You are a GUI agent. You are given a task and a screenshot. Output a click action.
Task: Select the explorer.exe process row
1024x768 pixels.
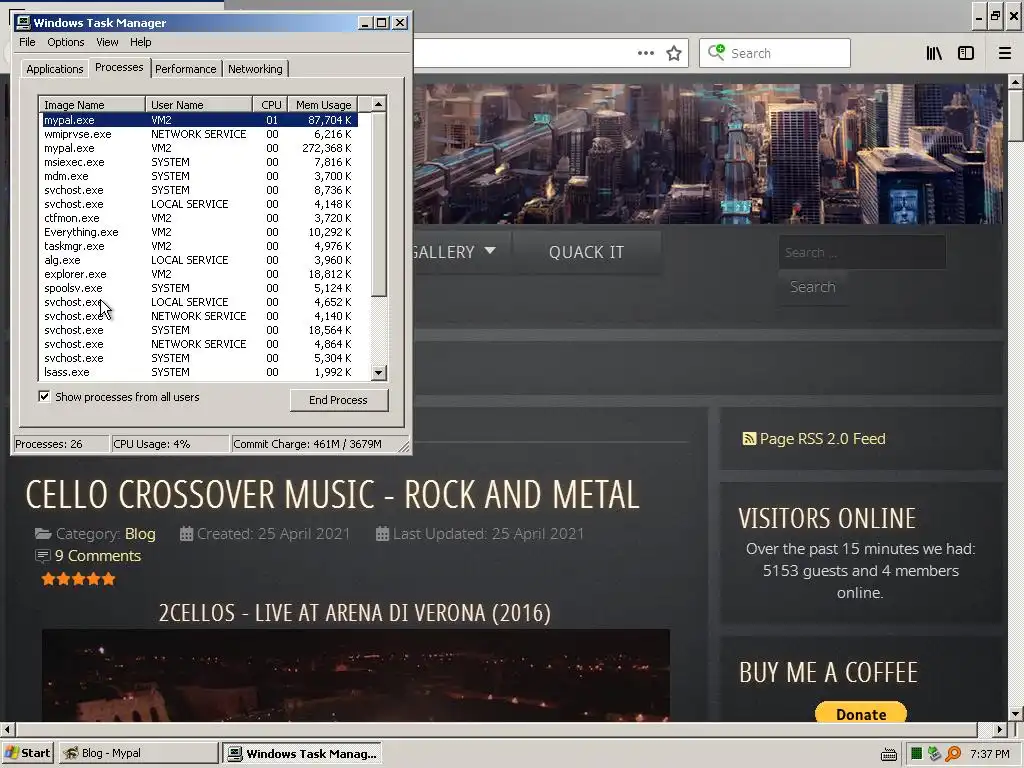click(x=200, y=274)
